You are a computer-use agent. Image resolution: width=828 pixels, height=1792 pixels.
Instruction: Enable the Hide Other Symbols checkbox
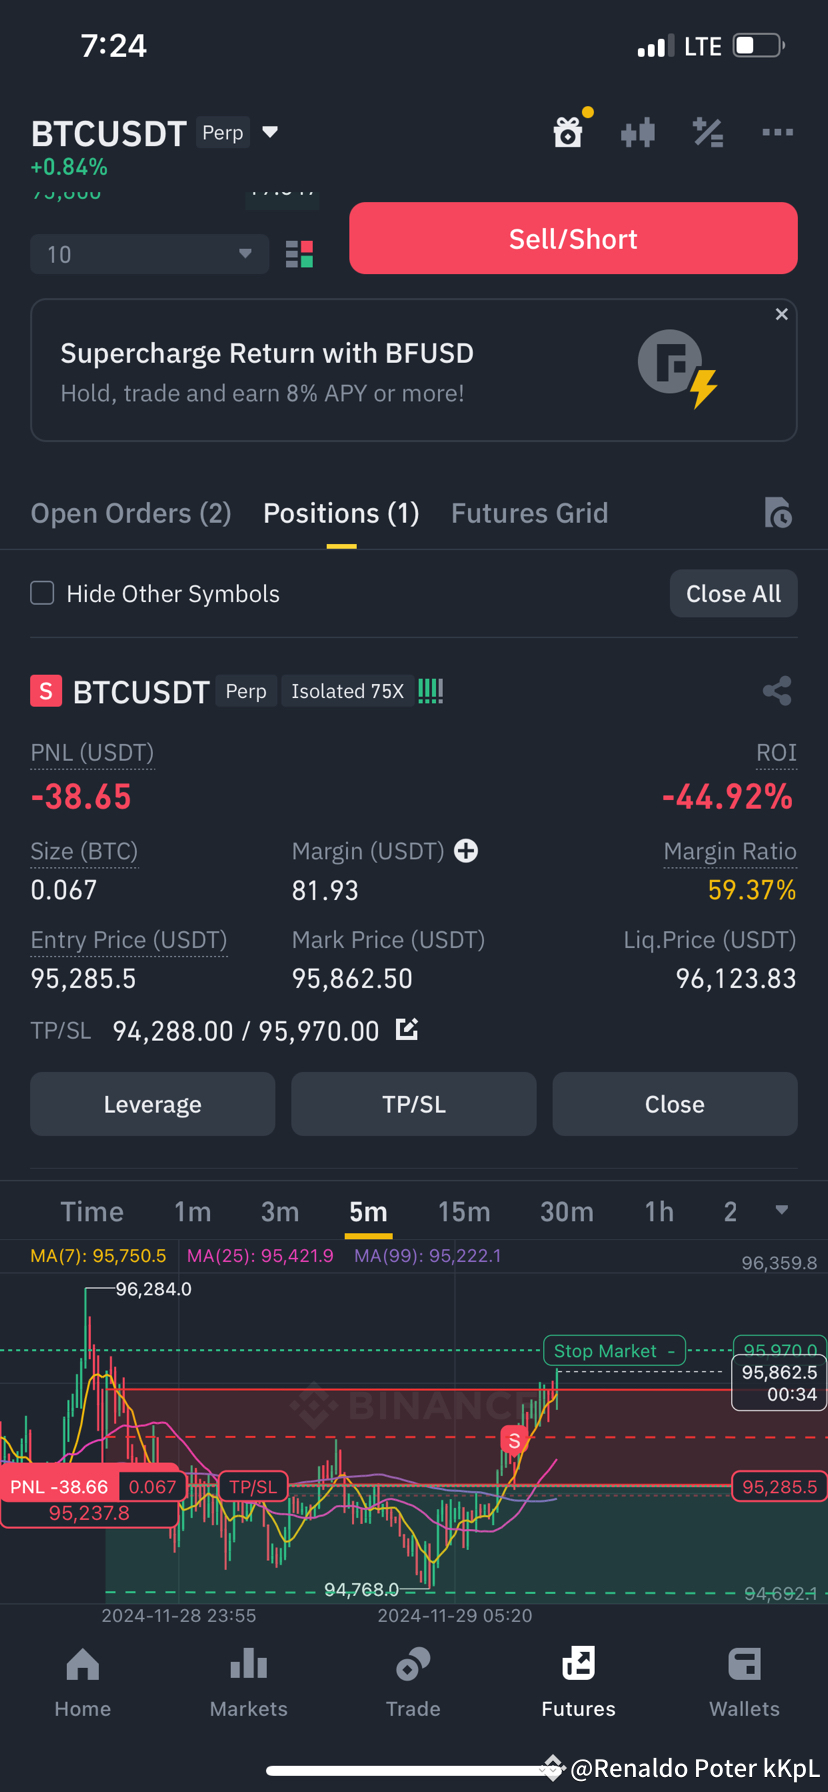point(42,593)
